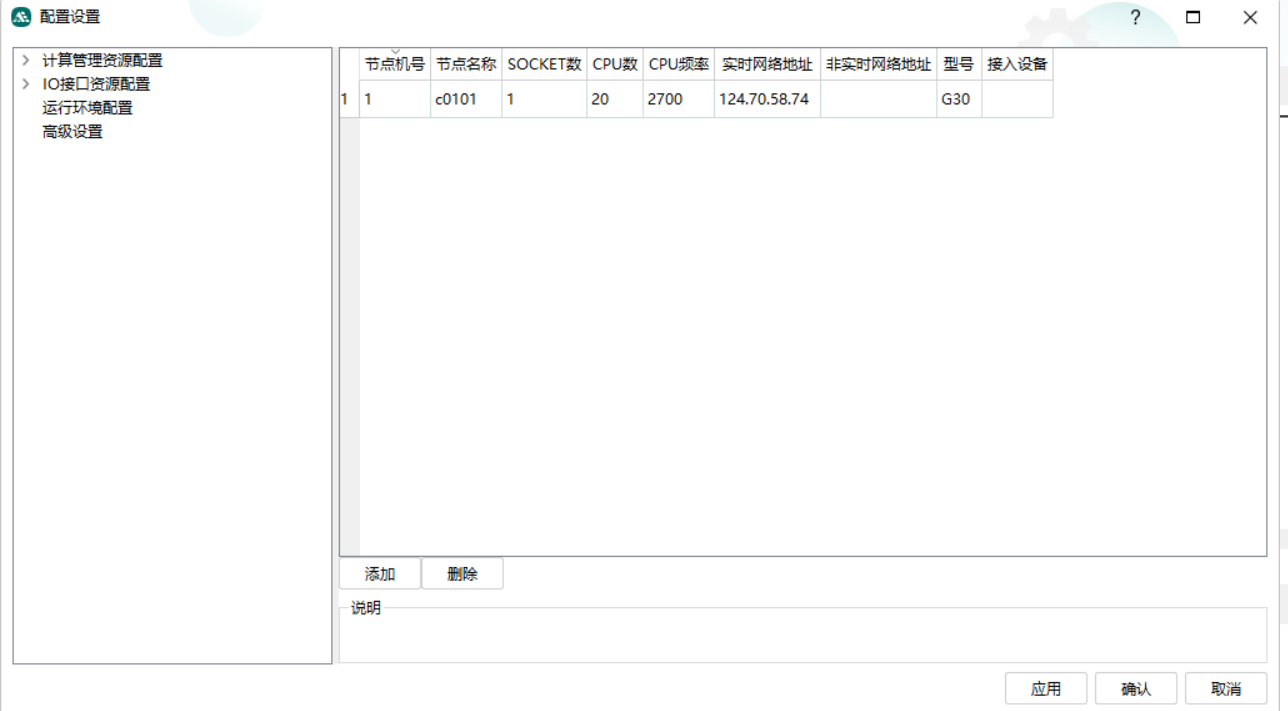Expand the 计算管理资源配置 tree node
1288x711 pixels.
pos(26,61)
